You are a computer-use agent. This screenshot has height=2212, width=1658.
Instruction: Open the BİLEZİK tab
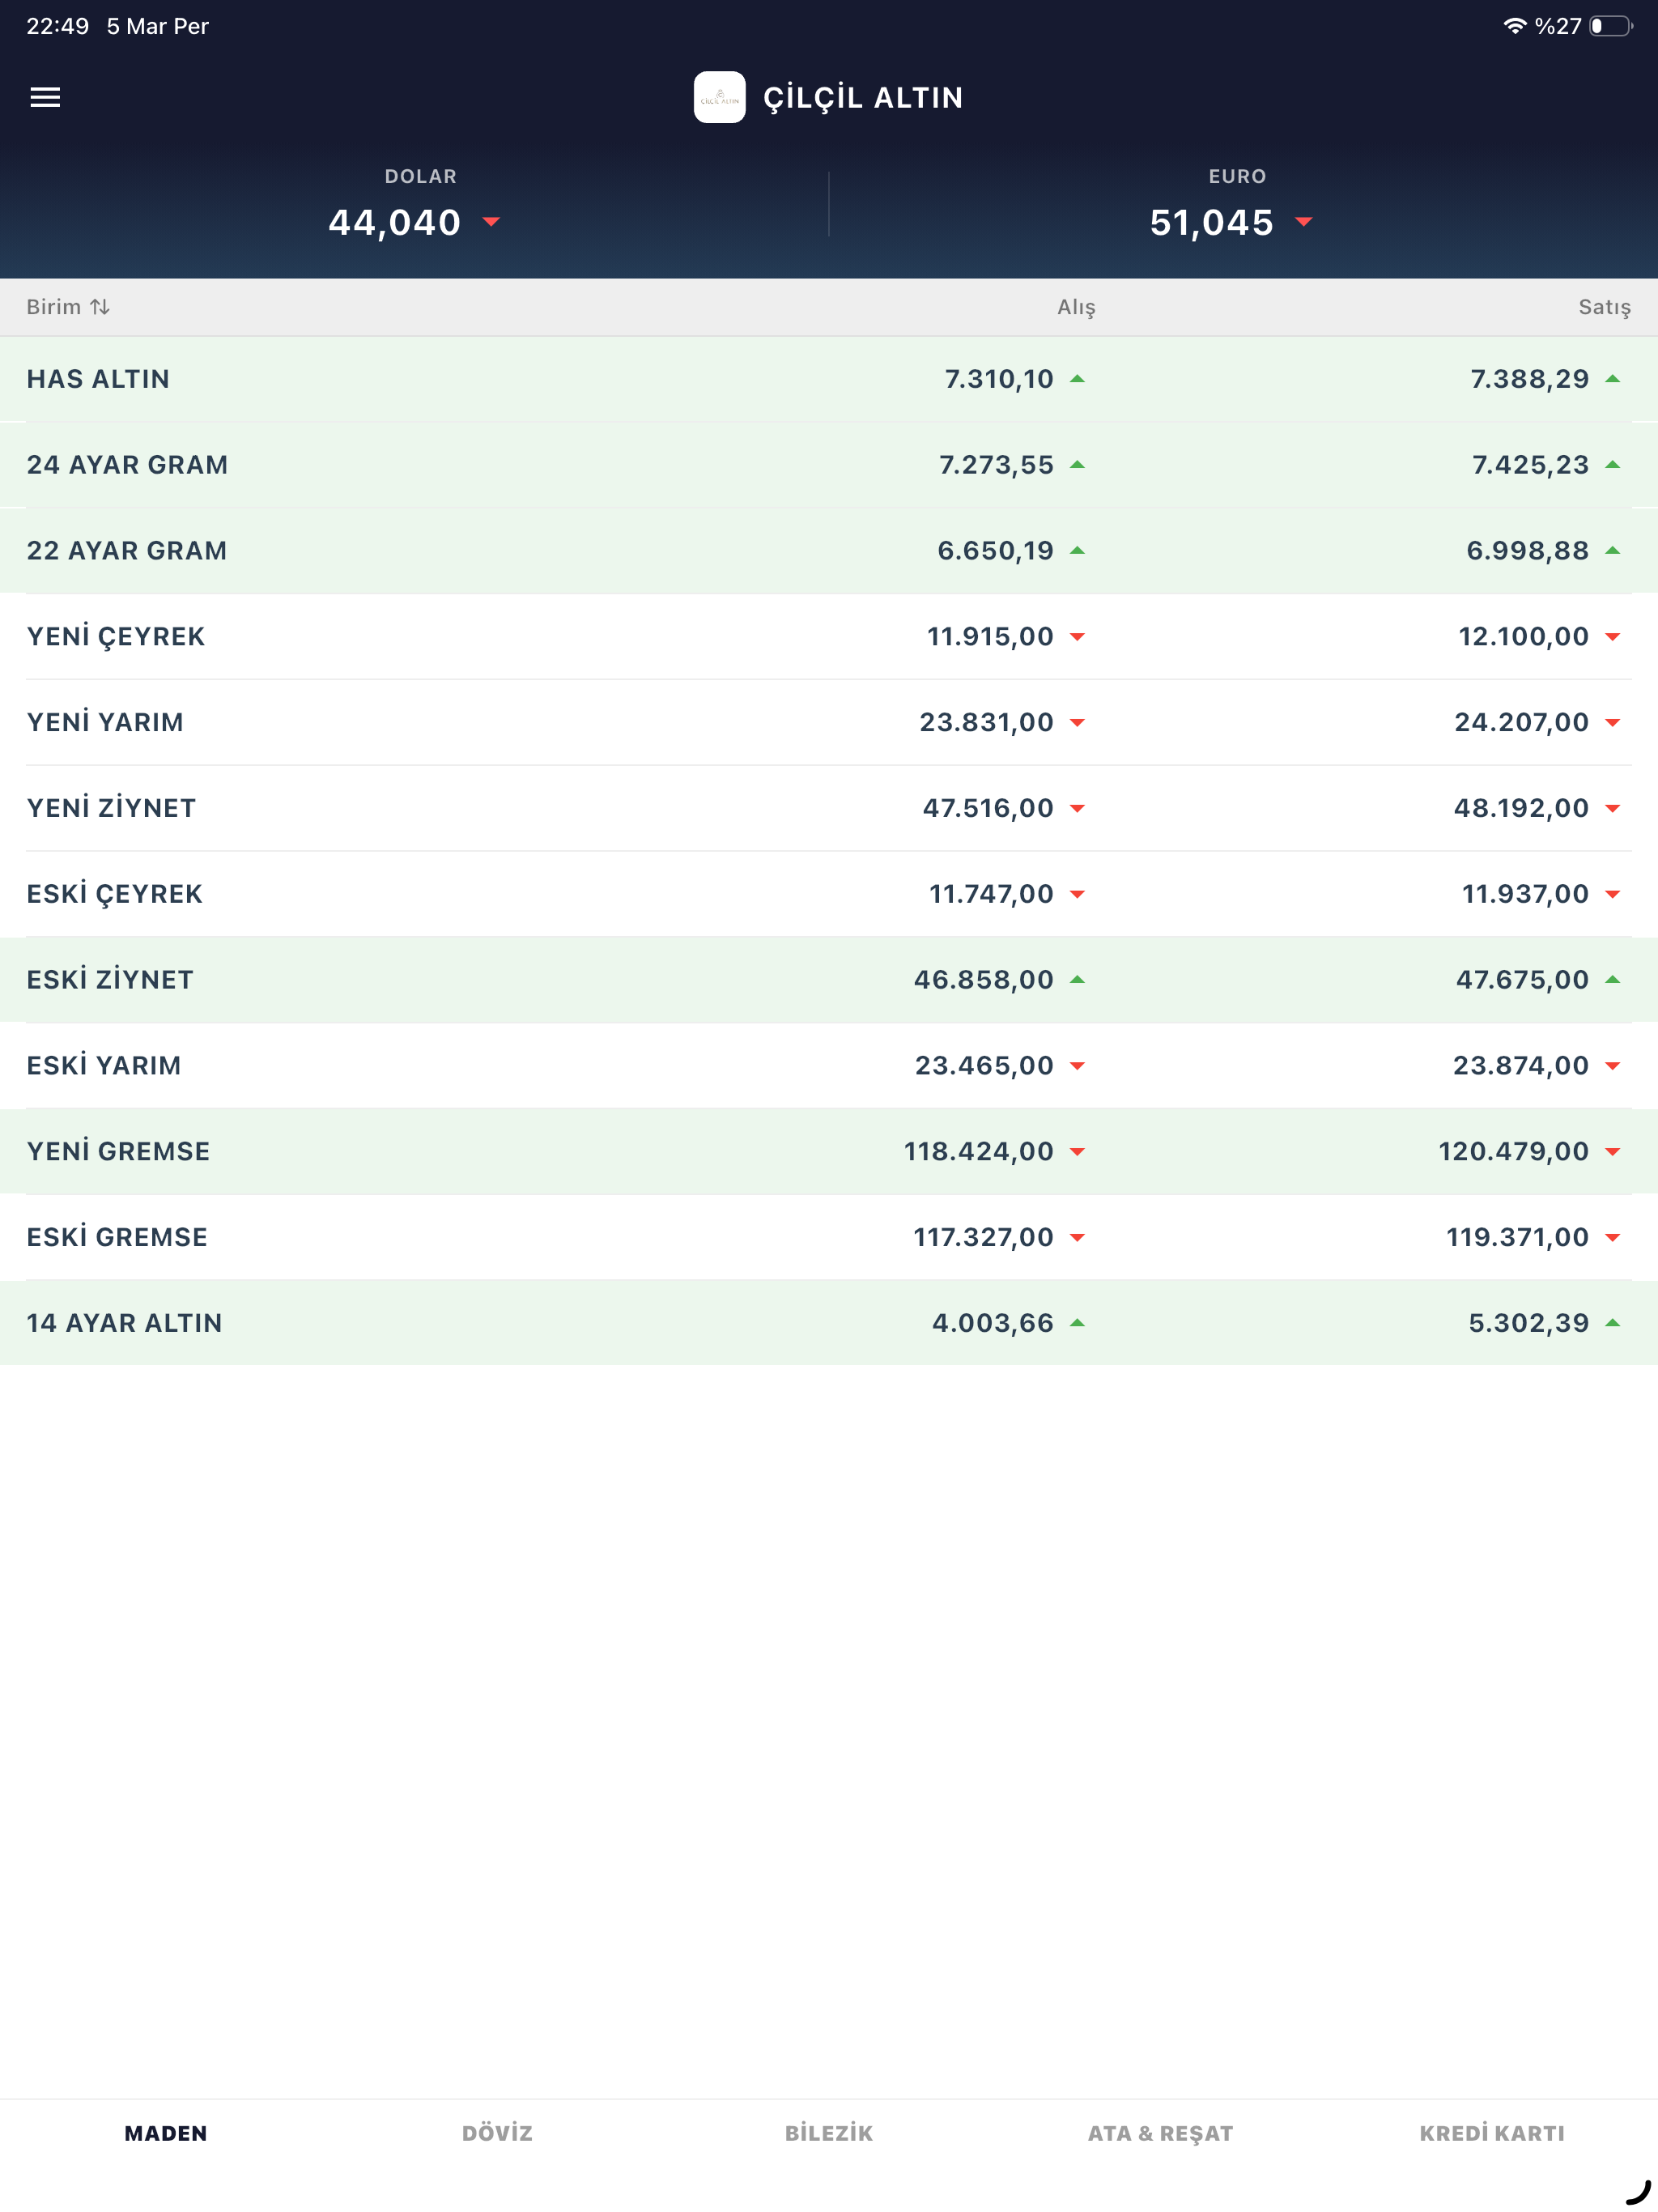tap(828, 2133)
